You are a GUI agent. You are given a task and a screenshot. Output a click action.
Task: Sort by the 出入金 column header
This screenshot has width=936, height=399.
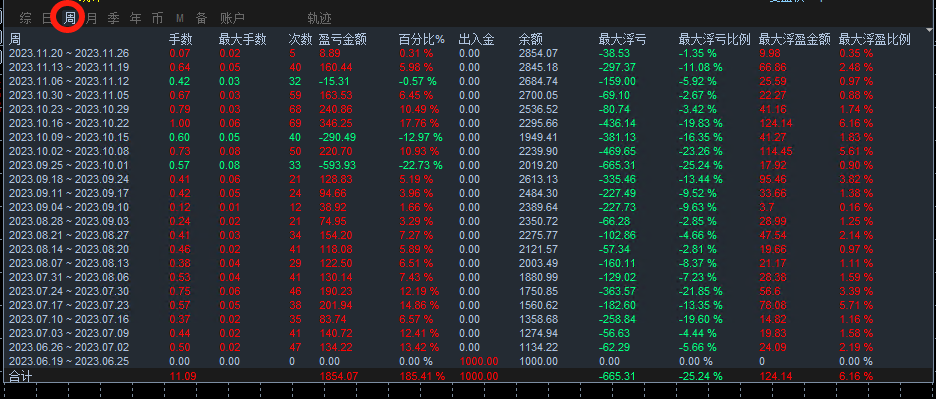pyautogui.click(x=476, y=40)
